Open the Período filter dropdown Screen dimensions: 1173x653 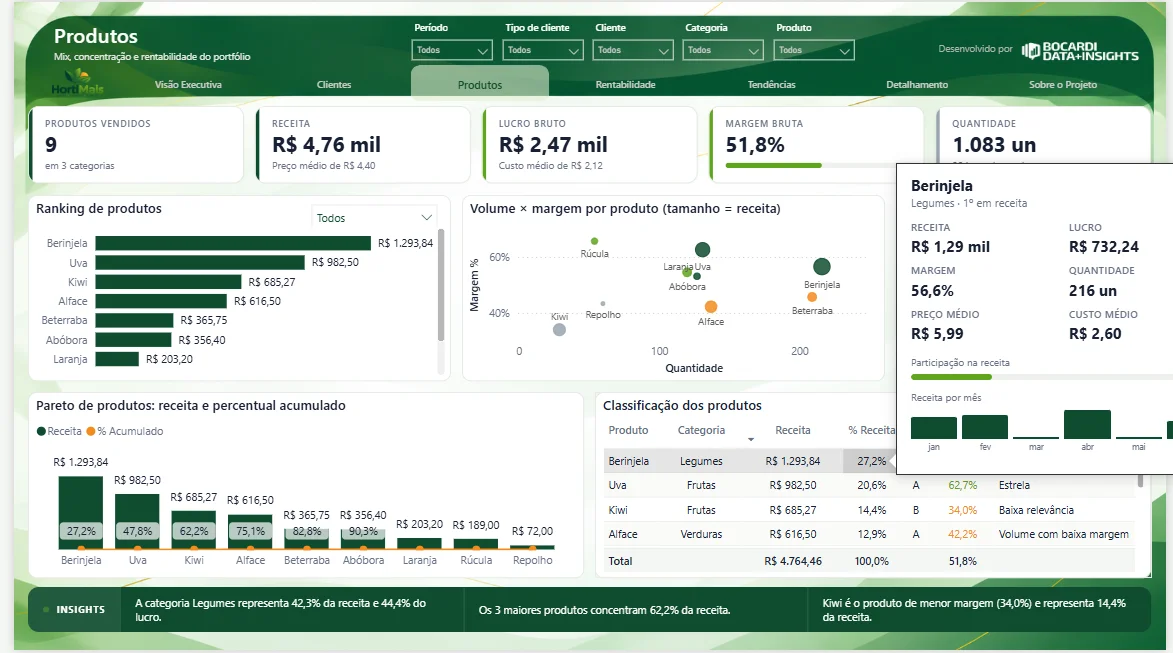452,50
